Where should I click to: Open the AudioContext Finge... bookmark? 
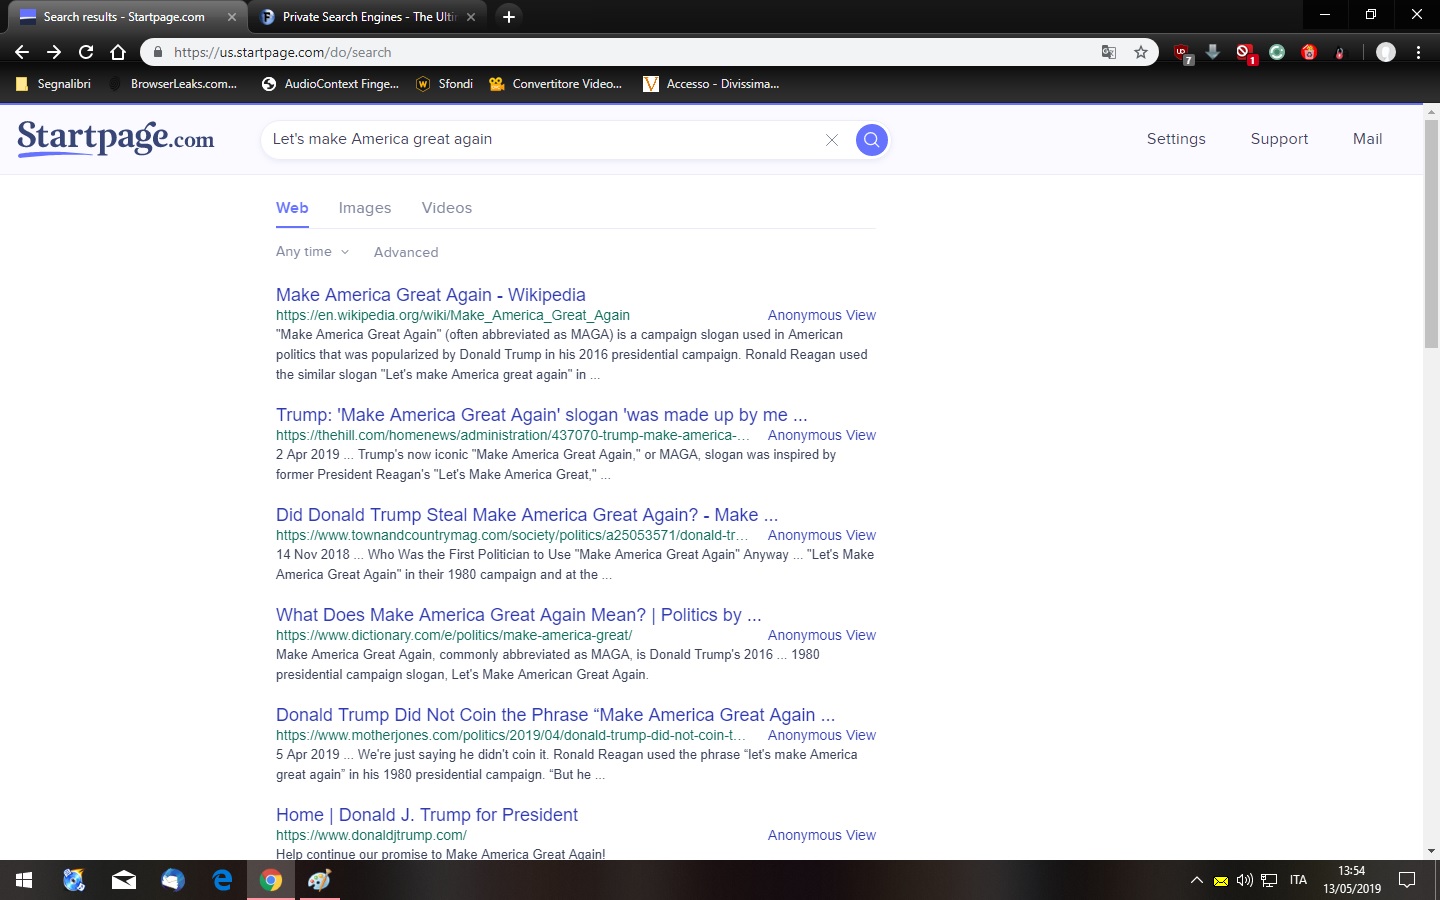pyautogui.click(x=330, y=84)
